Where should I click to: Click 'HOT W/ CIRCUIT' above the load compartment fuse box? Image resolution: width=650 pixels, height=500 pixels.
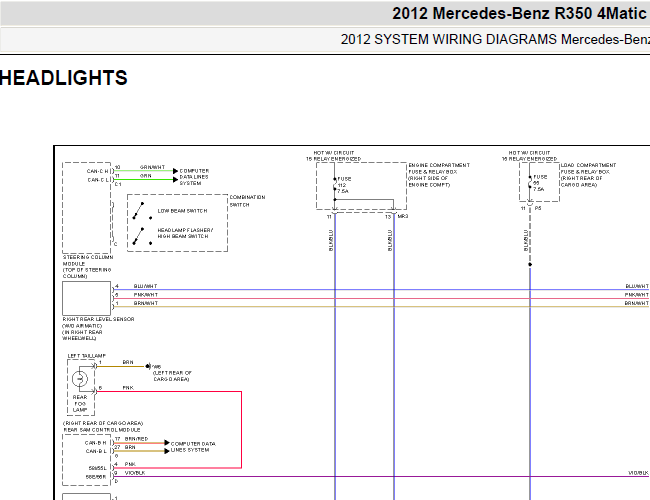[529, 153]
